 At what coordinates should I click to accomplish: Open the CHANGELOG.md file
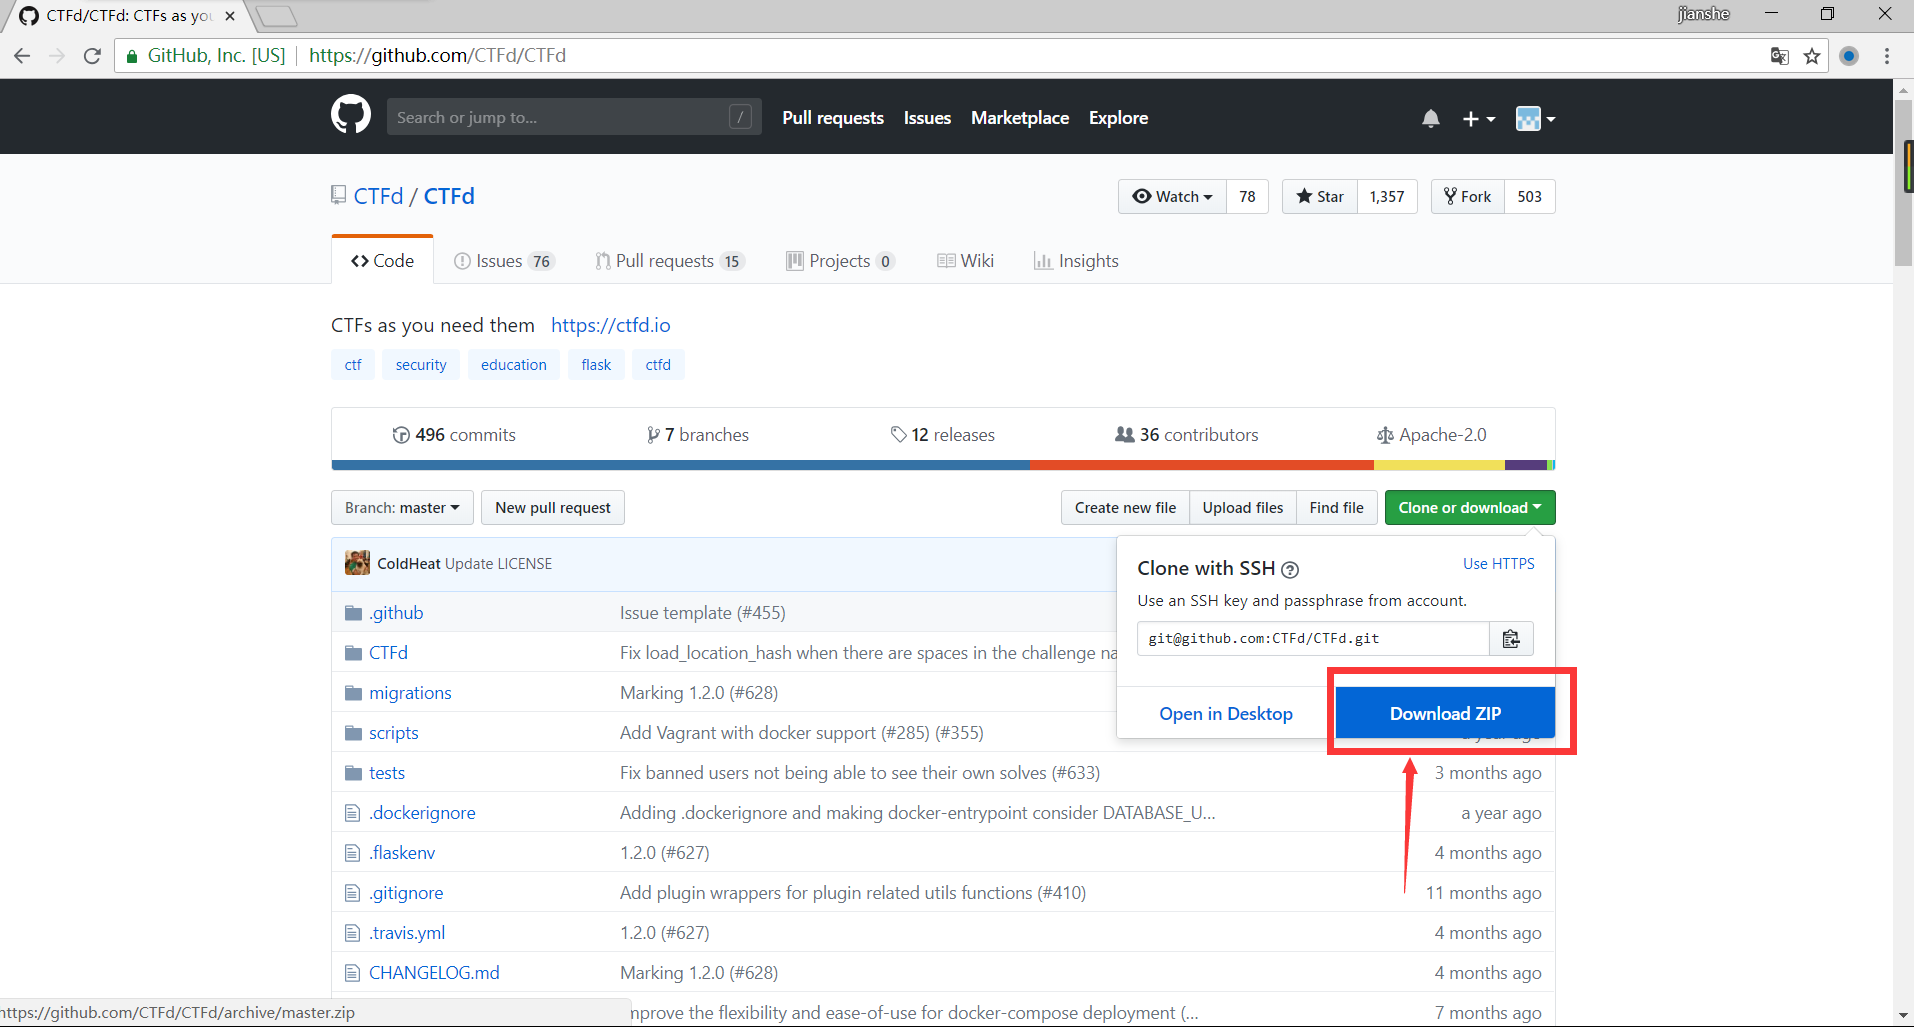434,972
